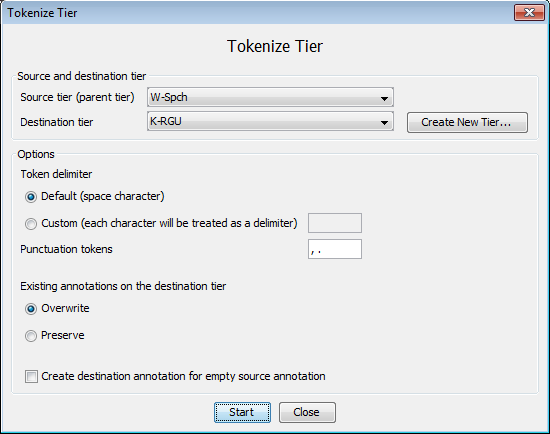The height and width of the screenshot is (434, 550).
Task: Select Default (space character) delimiter option
Action: pos(31,197)
